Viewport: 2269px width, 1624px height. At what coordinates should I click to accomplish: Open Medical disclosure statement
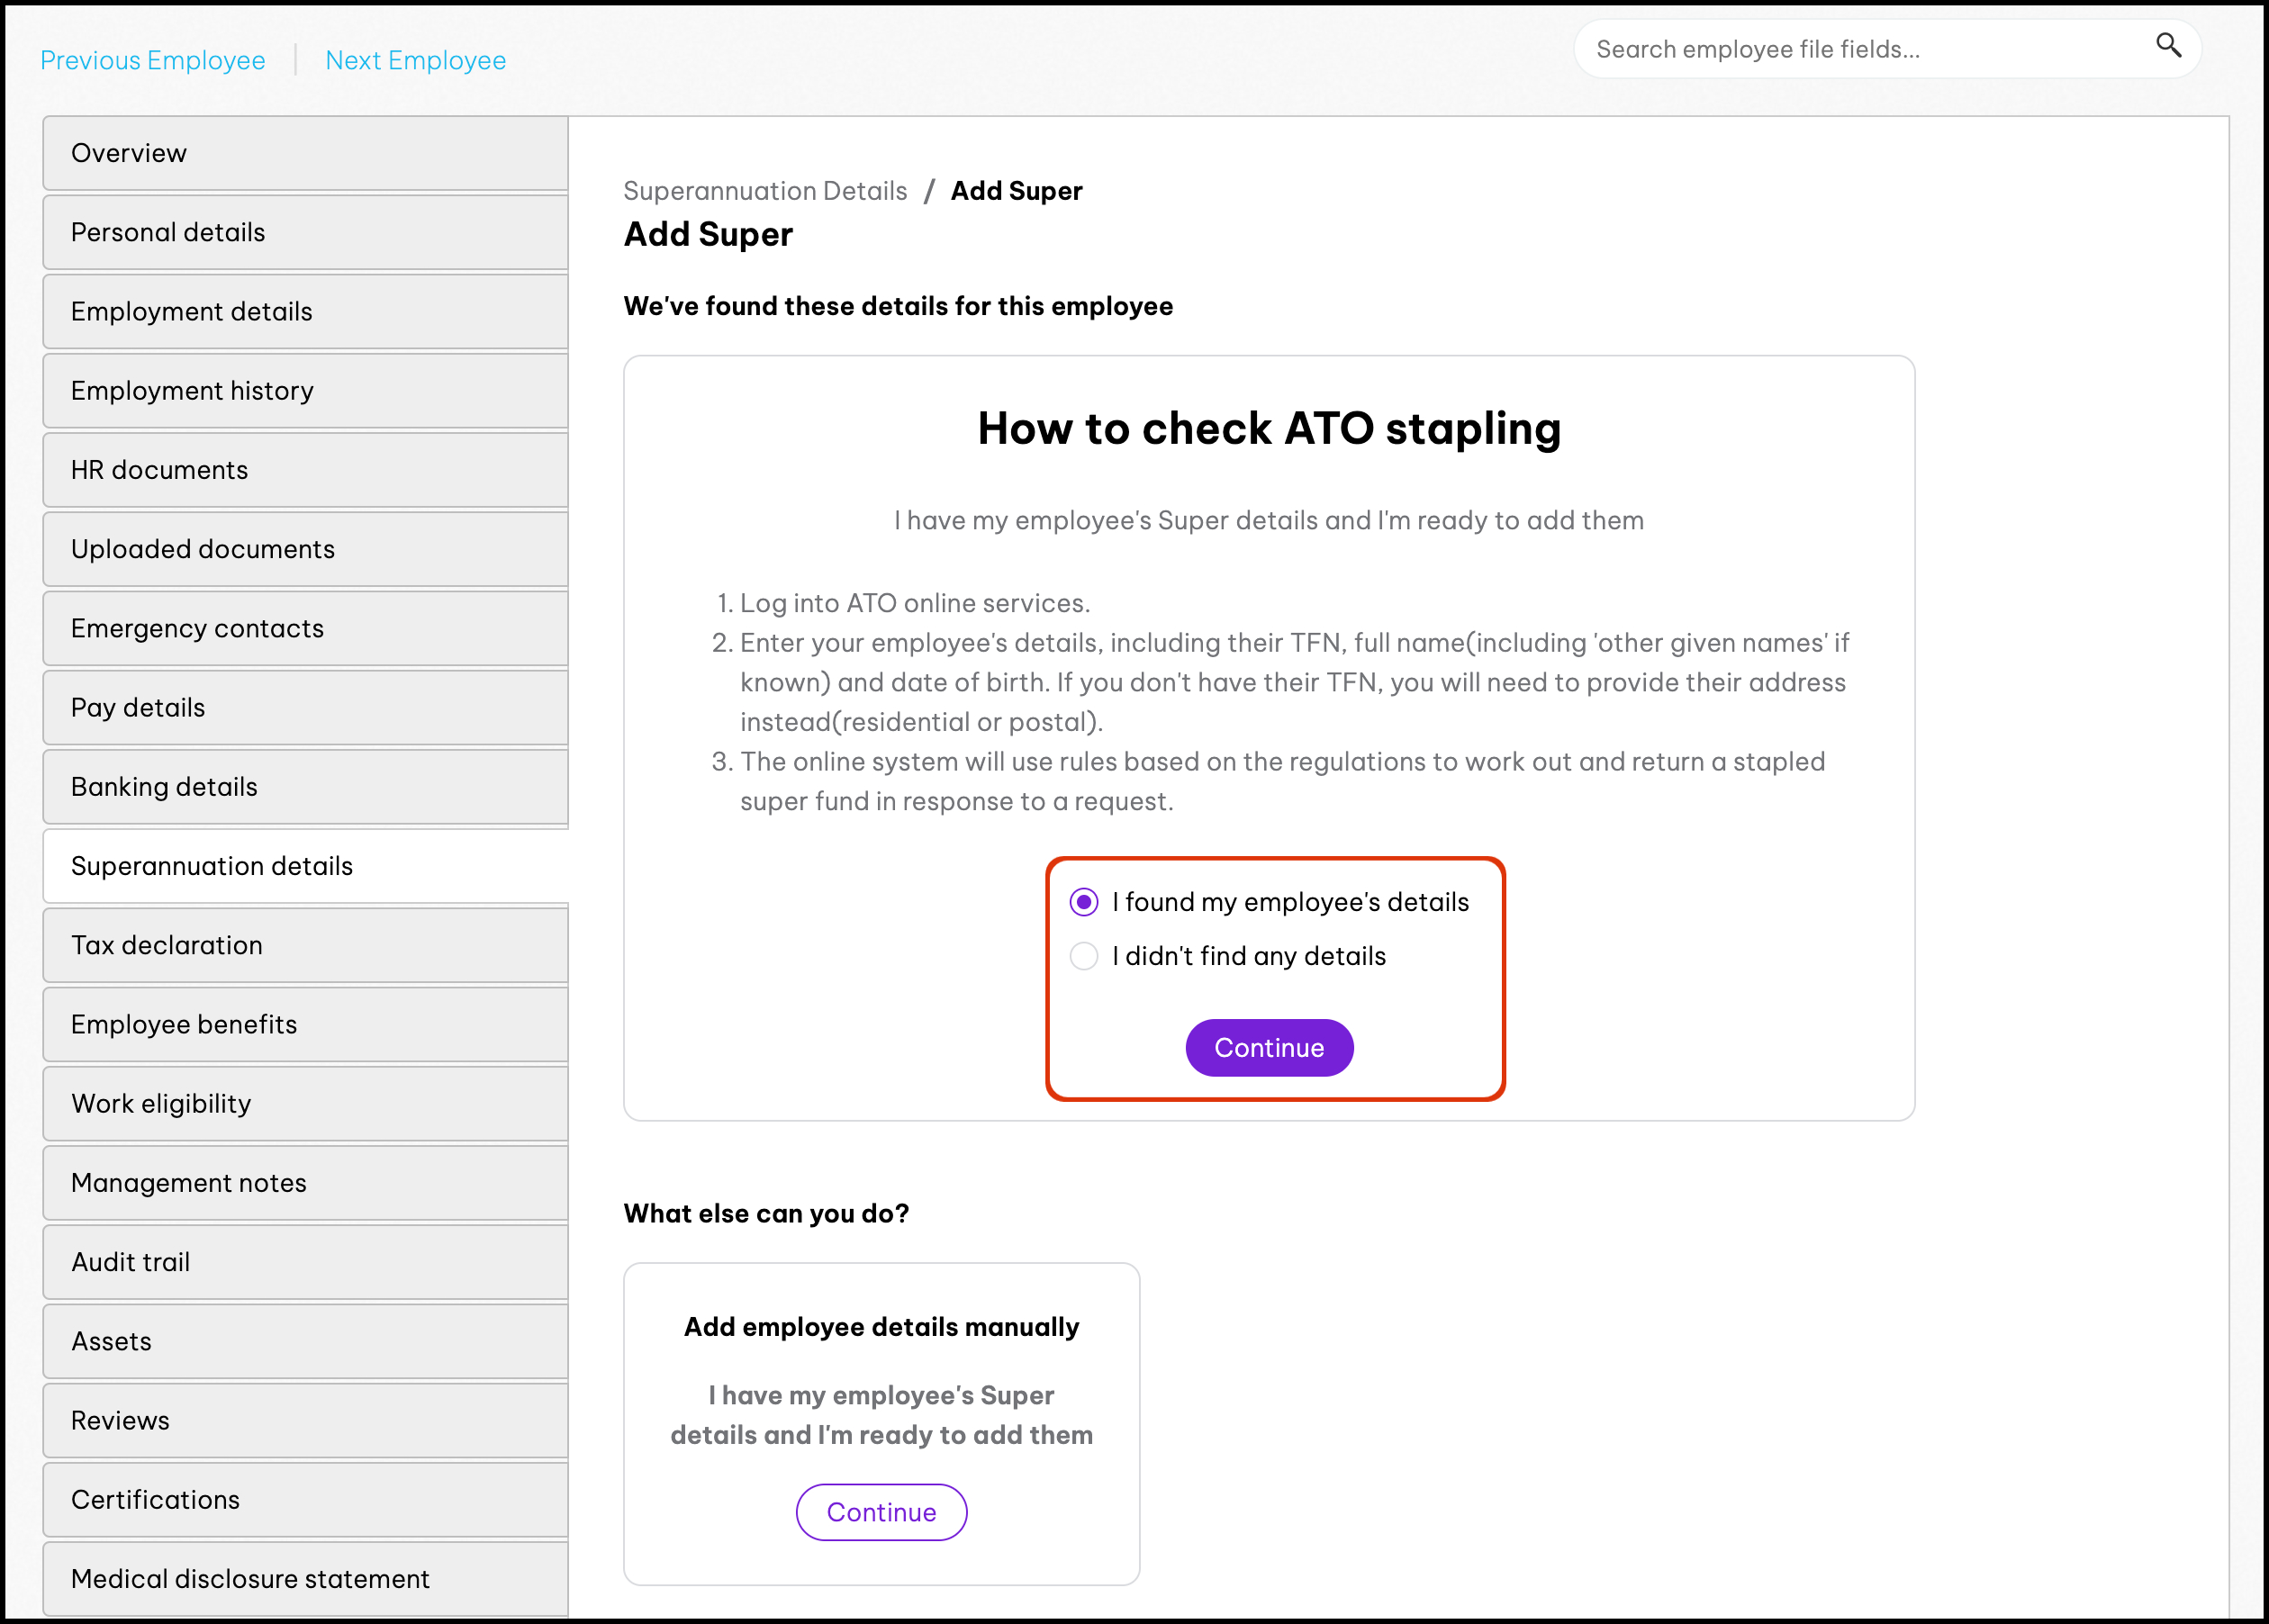(x=306, y=1578)
